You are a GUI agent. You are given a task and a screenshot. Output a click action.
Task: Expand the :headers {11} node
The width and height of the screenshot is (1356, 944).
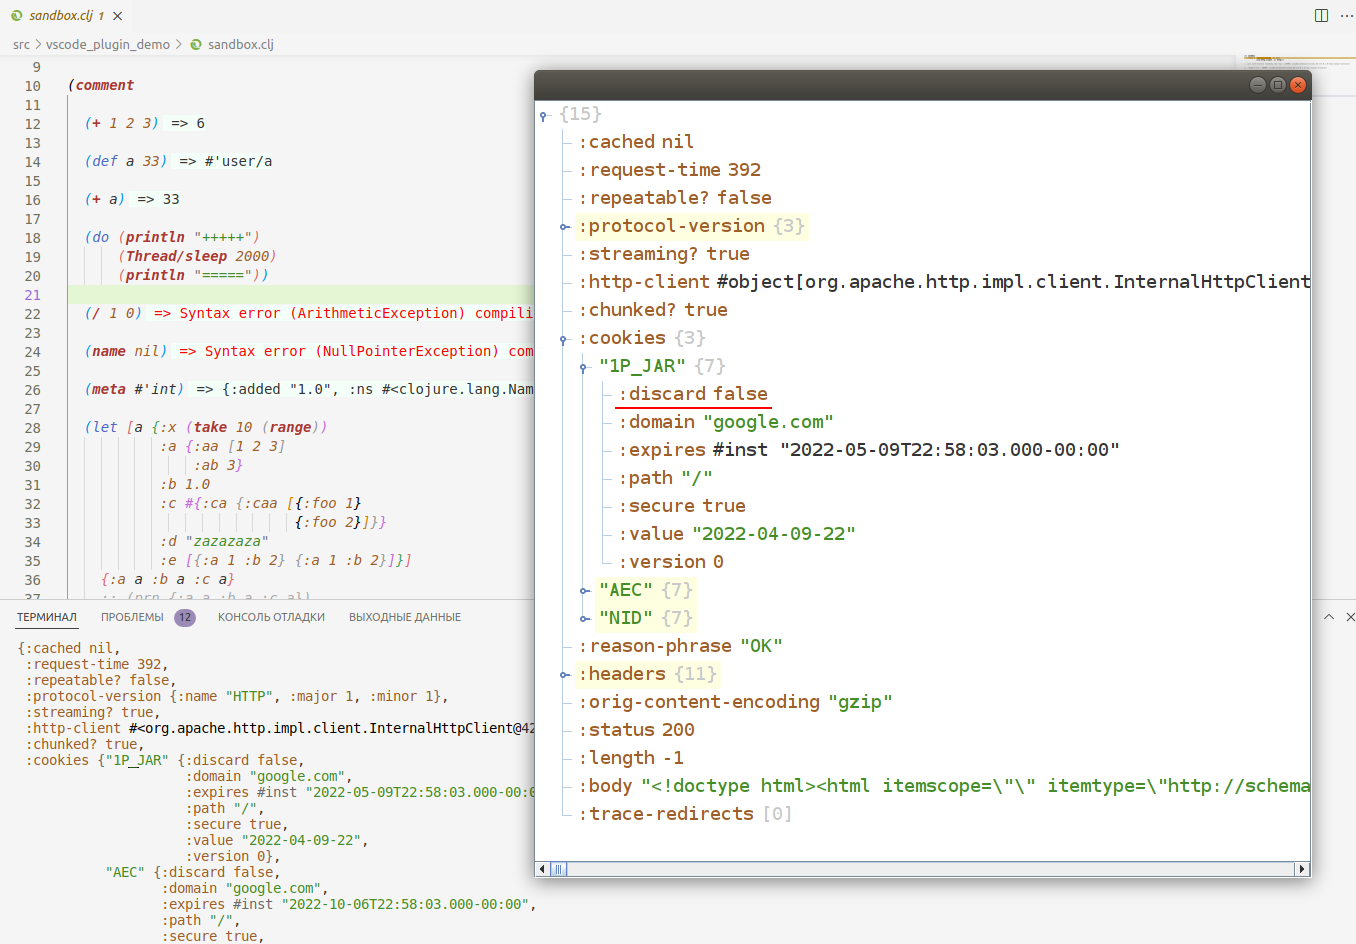click(x=565, y=675)
